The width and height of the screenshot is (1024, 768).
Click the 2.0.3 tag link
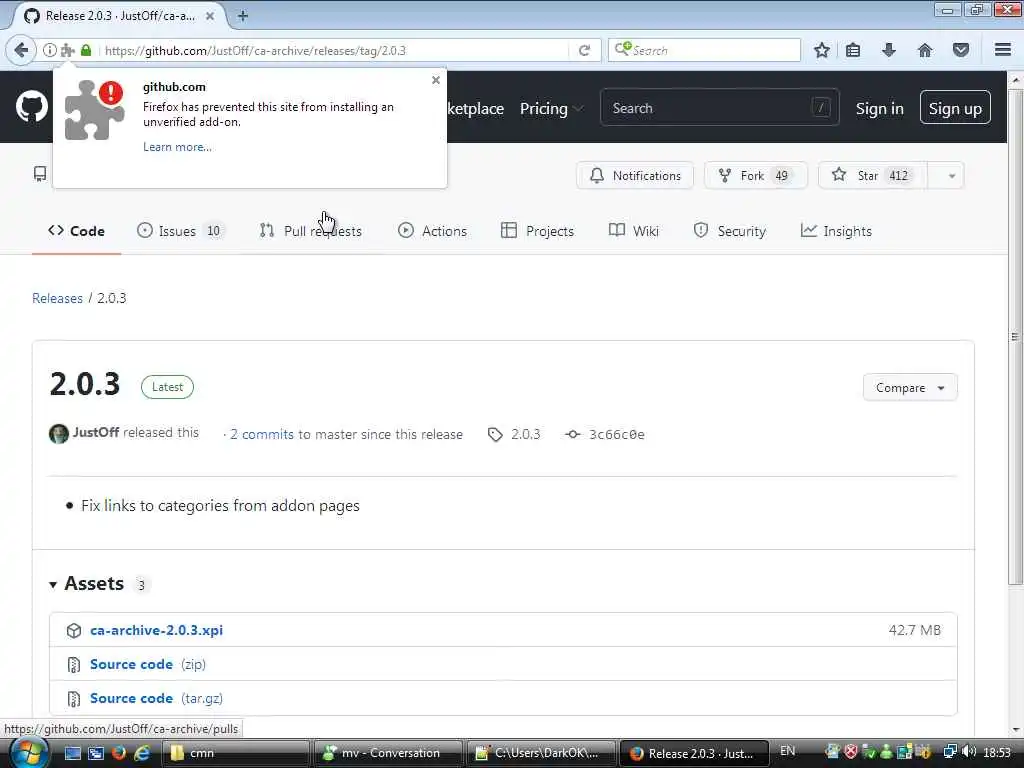[x=526, y=434]
